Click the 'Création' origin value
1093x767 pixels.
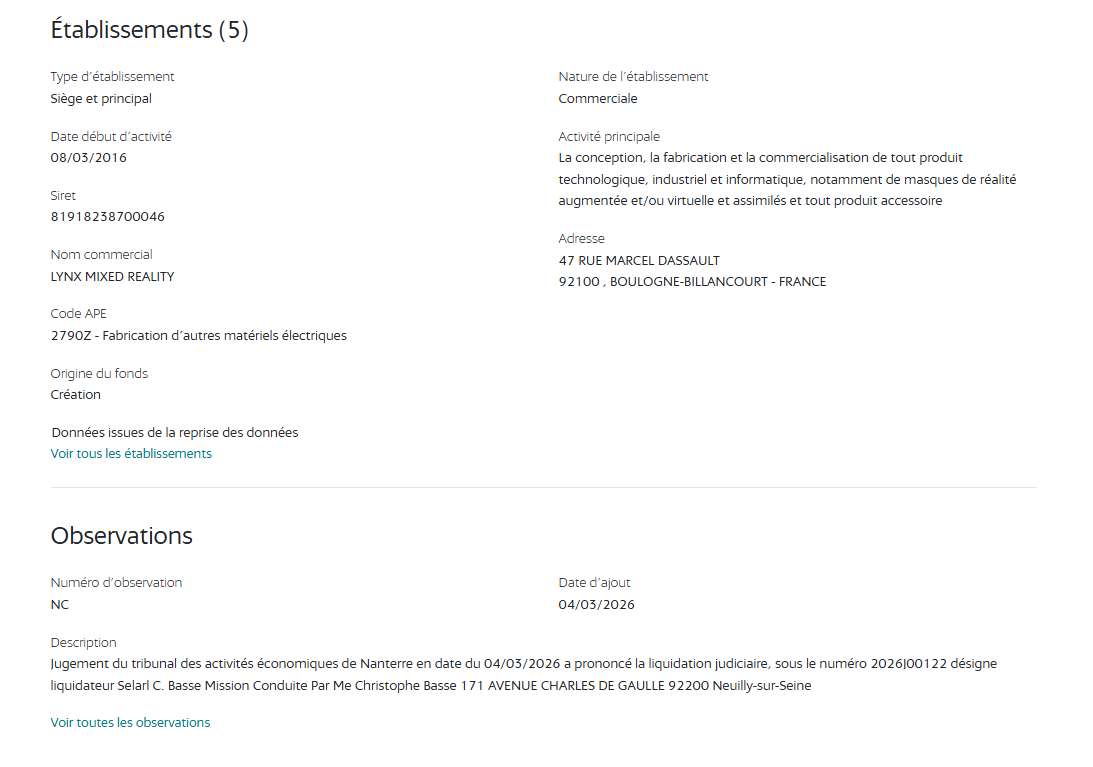point(76,395)
